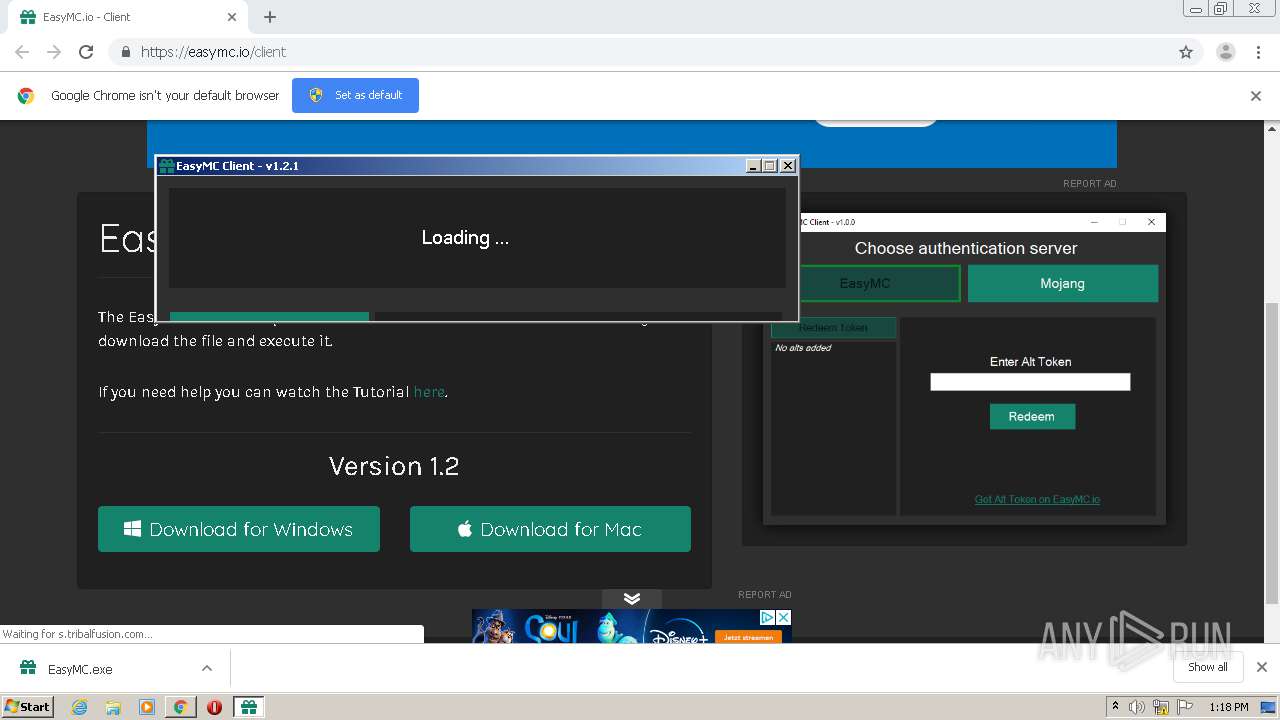Image resolution: width=1280 pixels, height=720 pixels.
Task: Expand the EasyMC.exe download options chevron
Action: click(x=207, y=668)
